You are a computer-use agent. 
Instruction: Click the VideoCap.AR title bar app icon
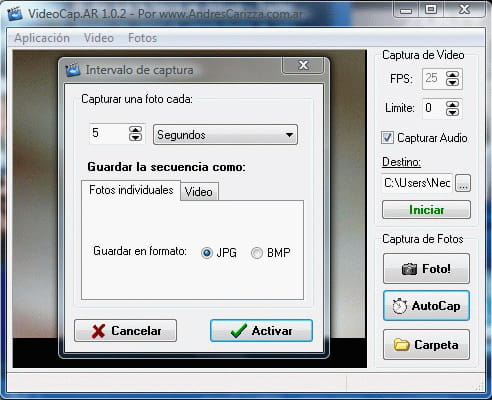pos(14,14)
